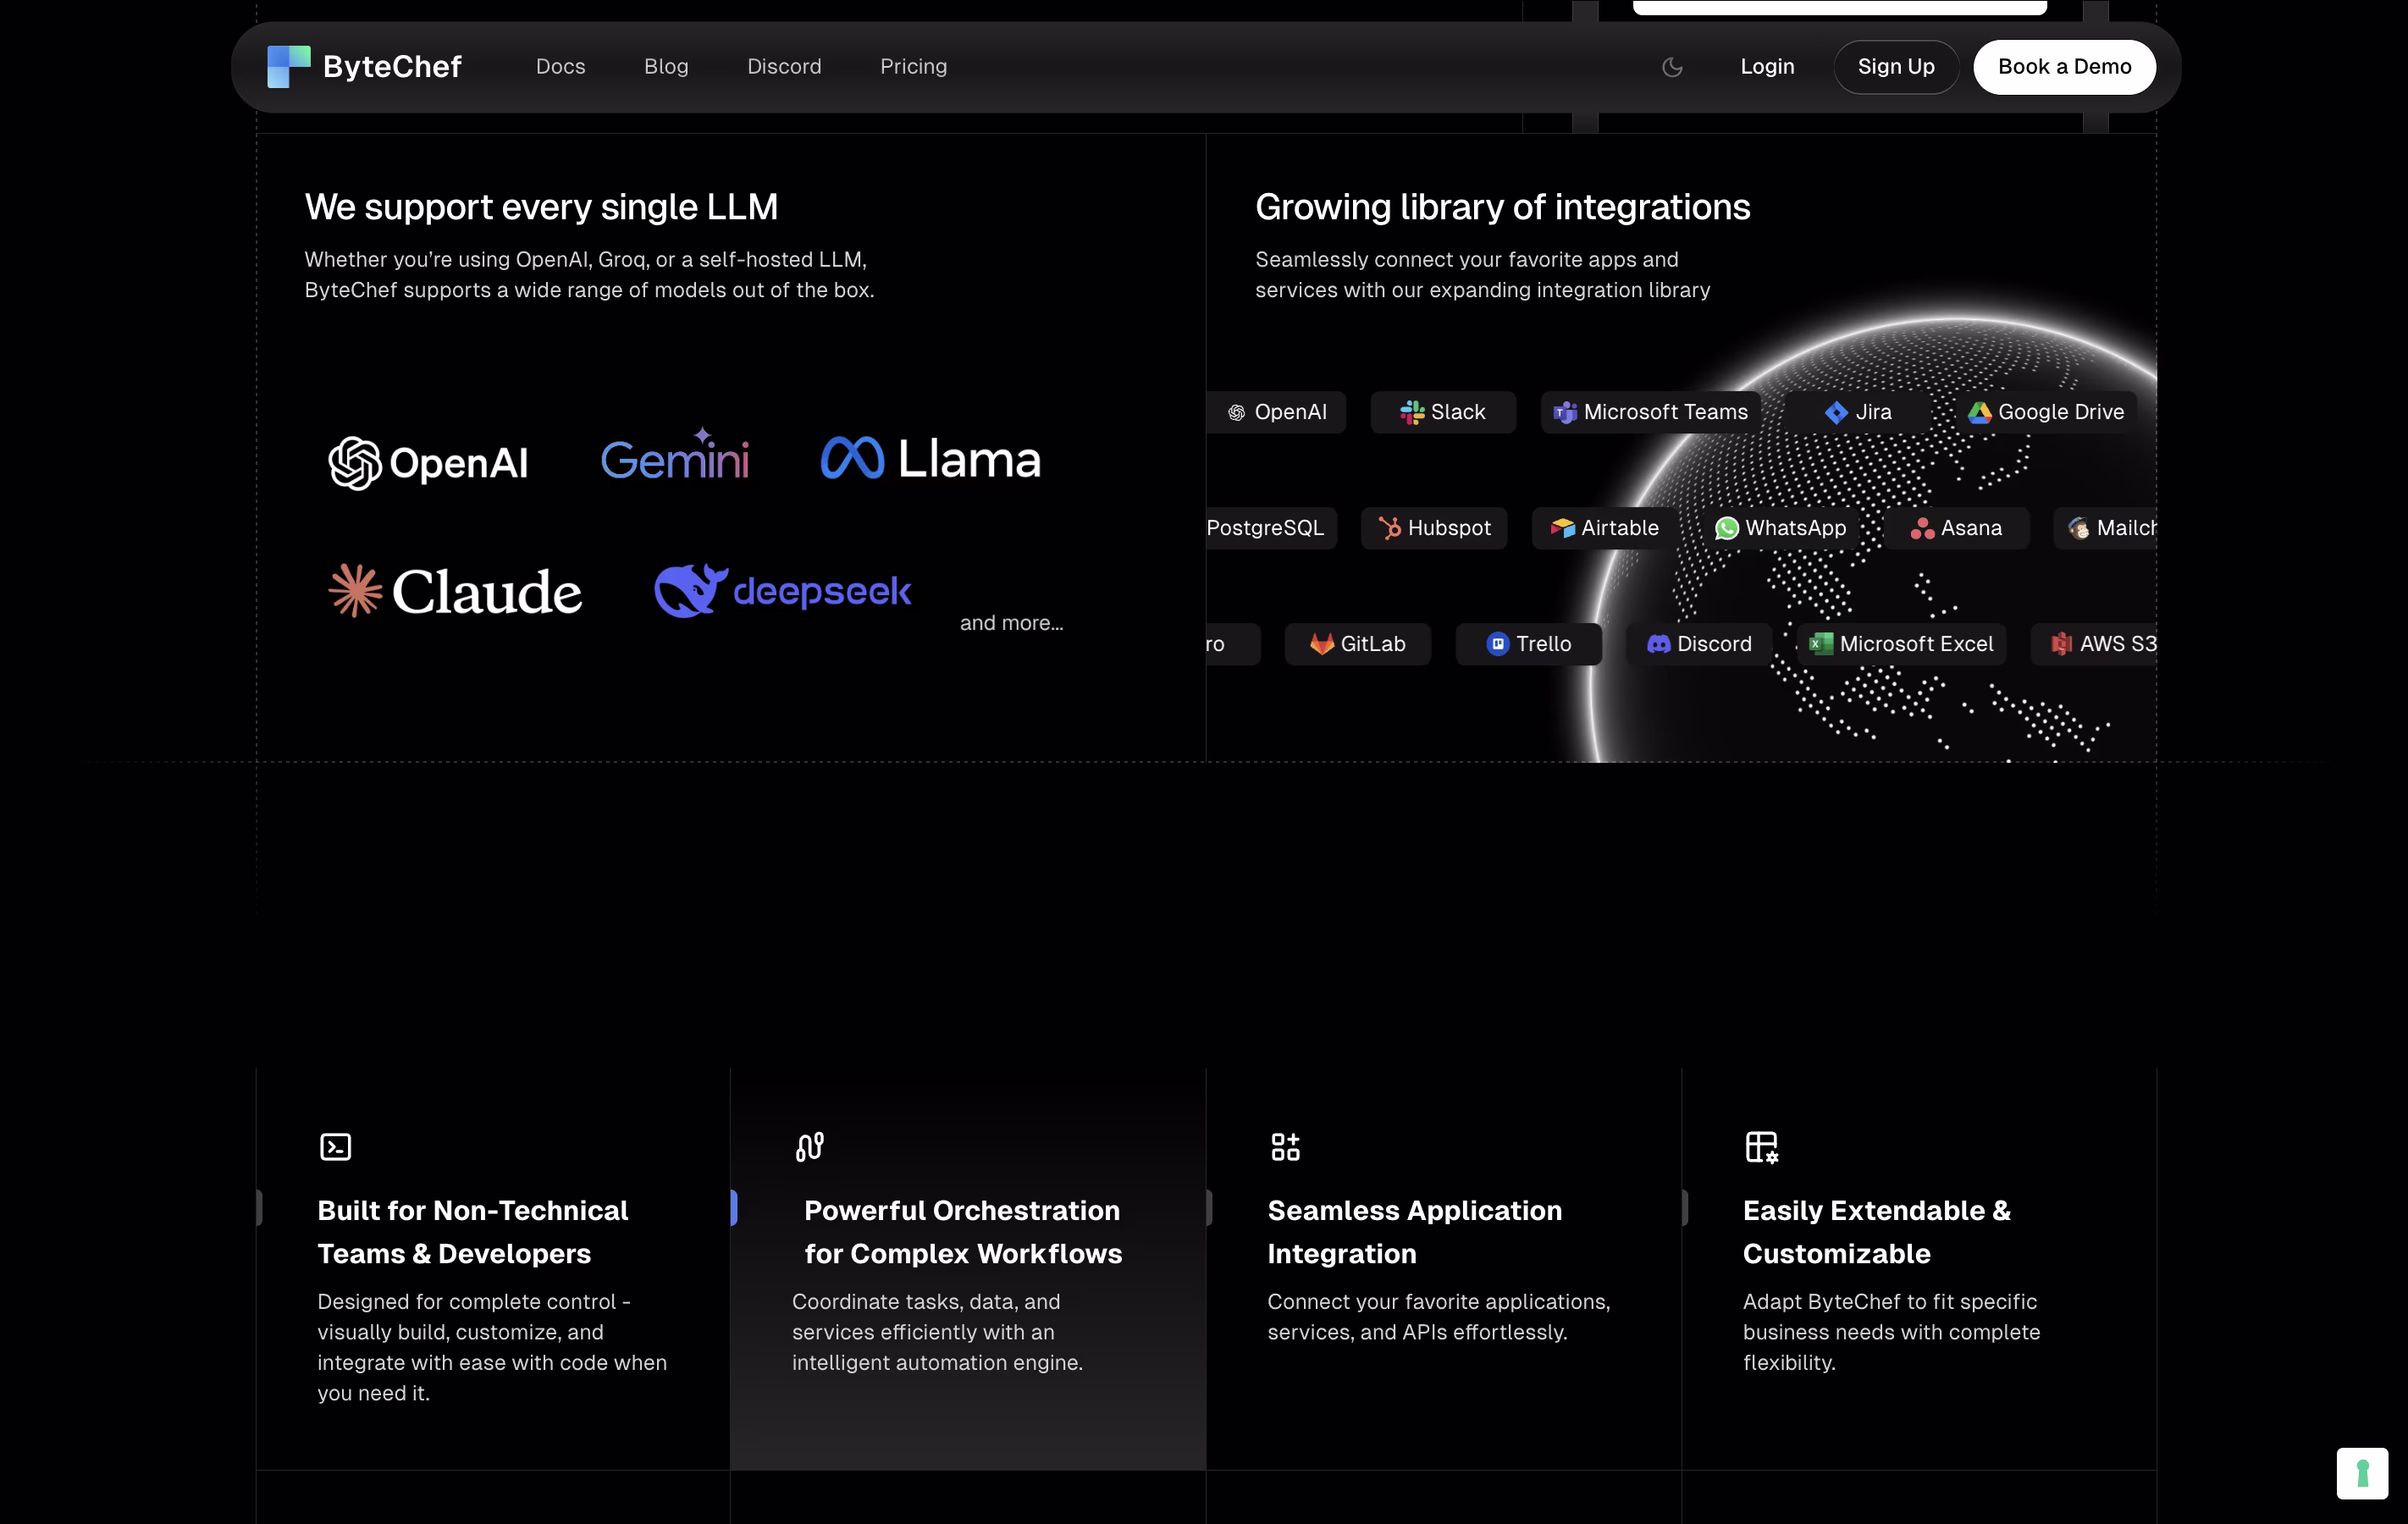The width and height of the screenshot is (2408, 1524).
Task: Click the Hubspot integration chip
Action: pos(1434,528)
